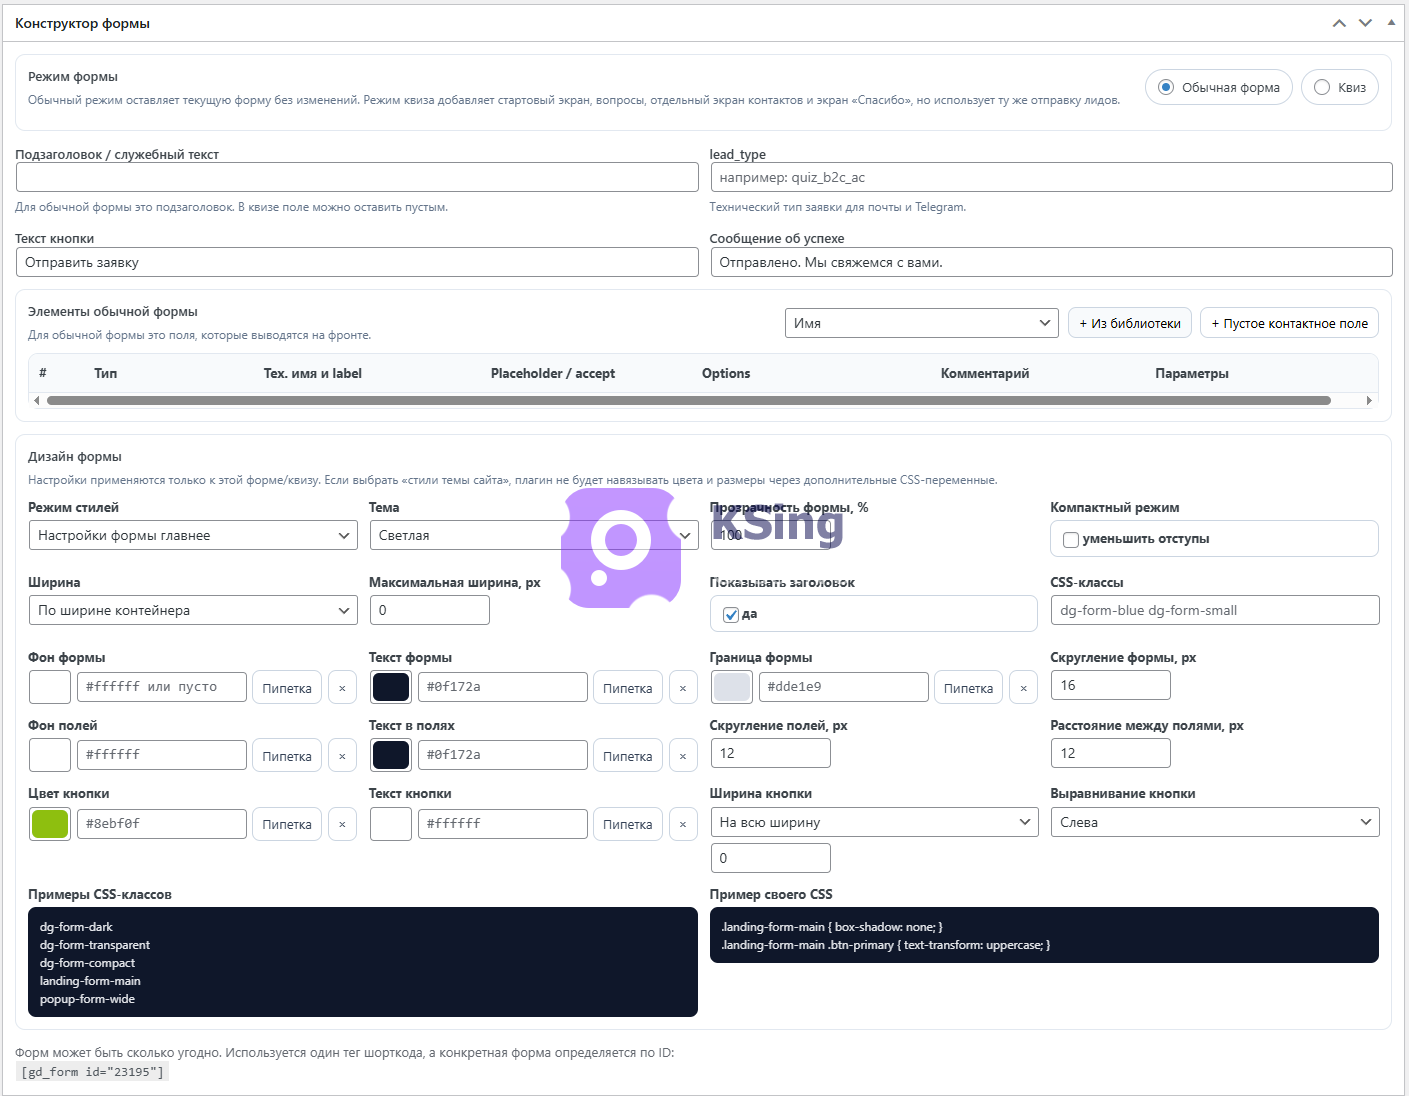Clear the Текст формы color
1409x1096 pixels.
click(x=683, y=688)
